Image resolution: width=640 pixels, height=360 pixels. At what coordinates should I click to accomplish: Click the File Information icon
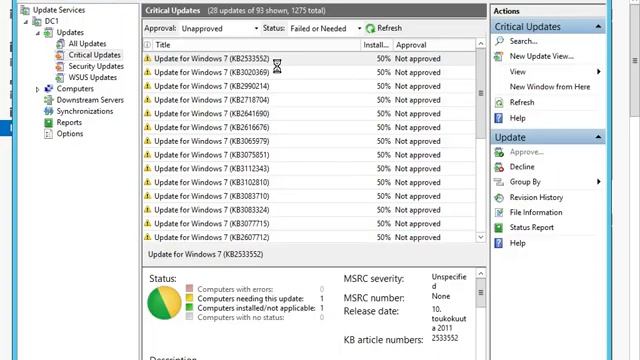[499, 212]
